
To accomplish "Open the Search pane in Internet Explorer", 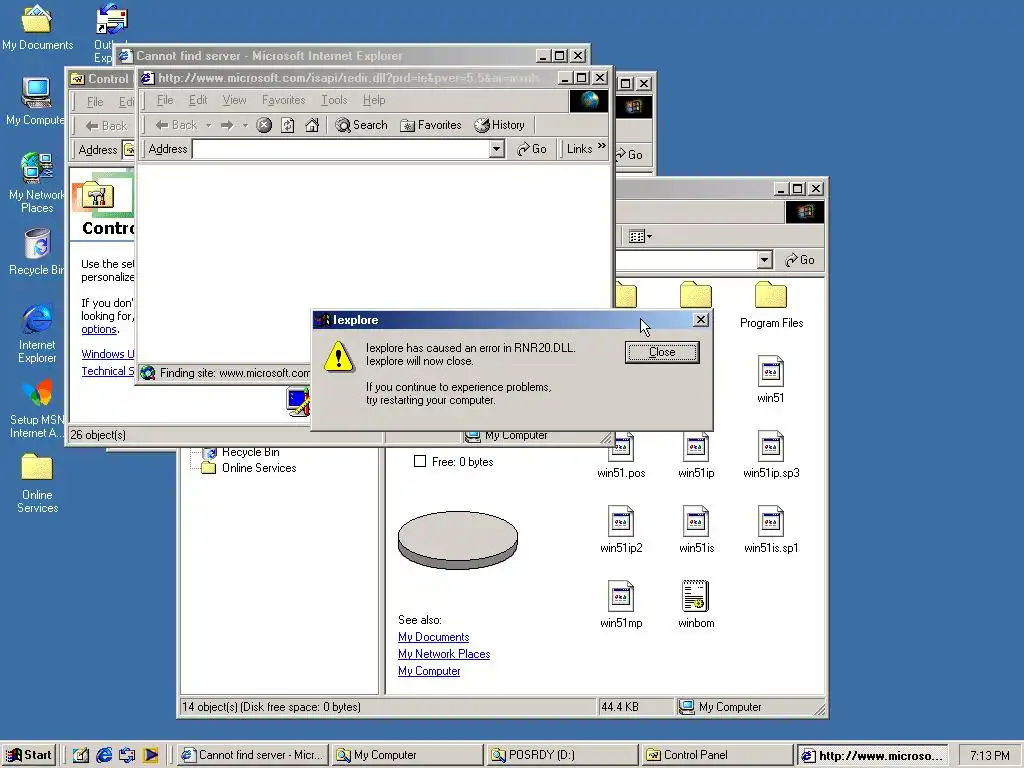I will pos(361,125).
